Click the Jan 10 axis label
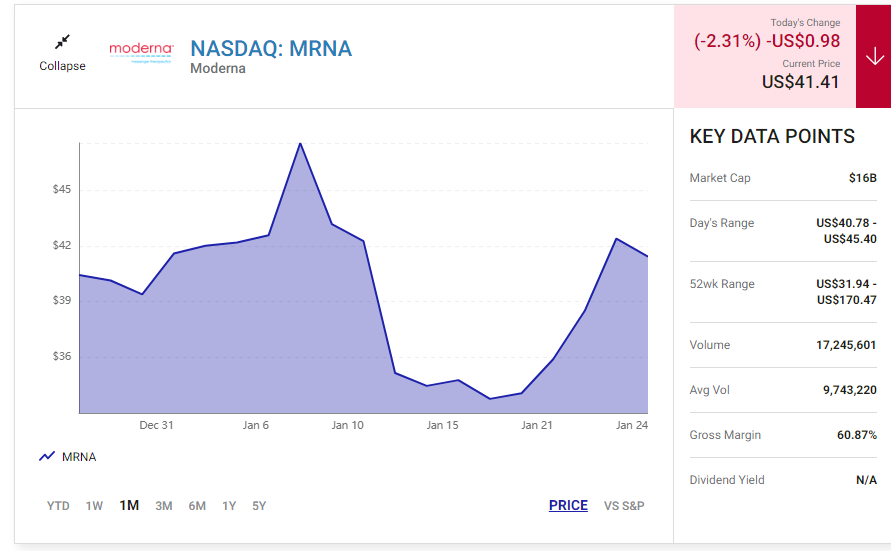The width and height of the screenshot is (891, 551). pyautogui.click(x=347, y=425)
